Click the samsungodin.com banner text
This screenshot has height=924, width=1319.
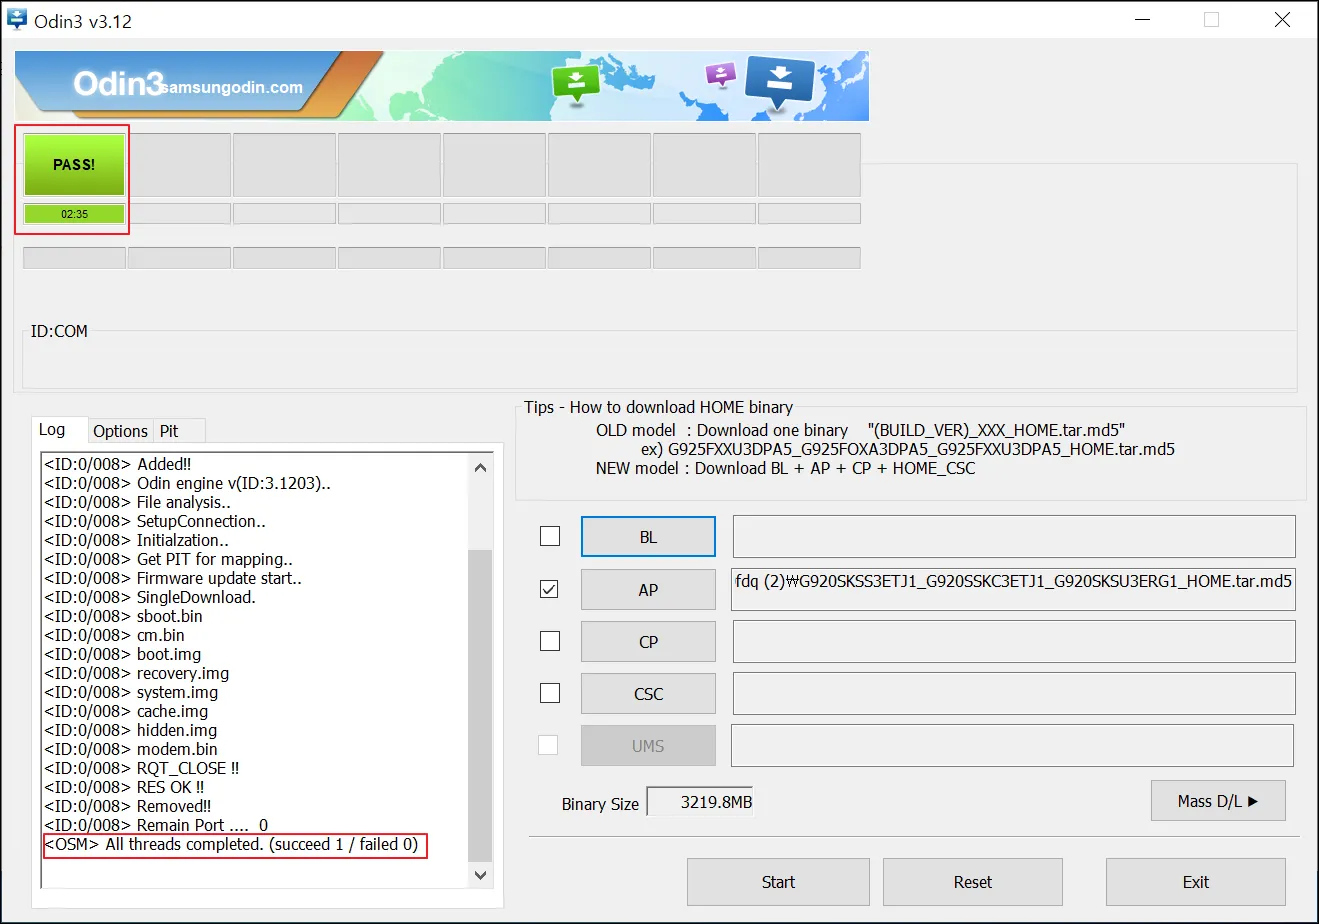coord(231,87)
